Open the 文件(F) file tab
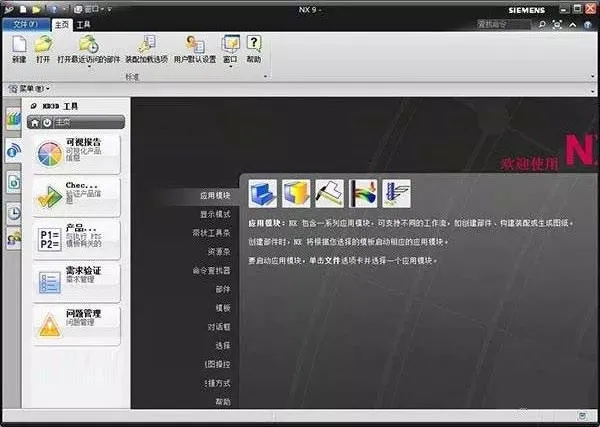600x427 pixels. tap(26, 24)
